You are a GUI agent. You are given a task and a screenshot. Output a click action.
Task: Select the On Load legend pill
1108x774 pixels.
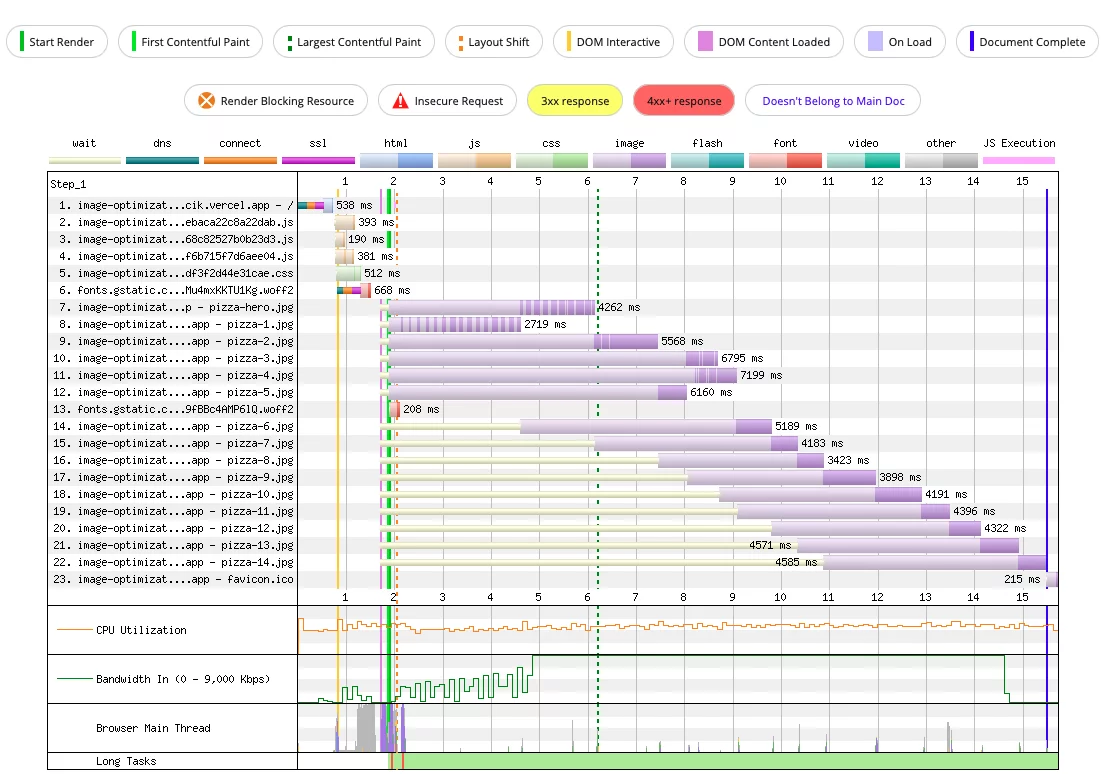pyautogui.click(x=898, y=42)
